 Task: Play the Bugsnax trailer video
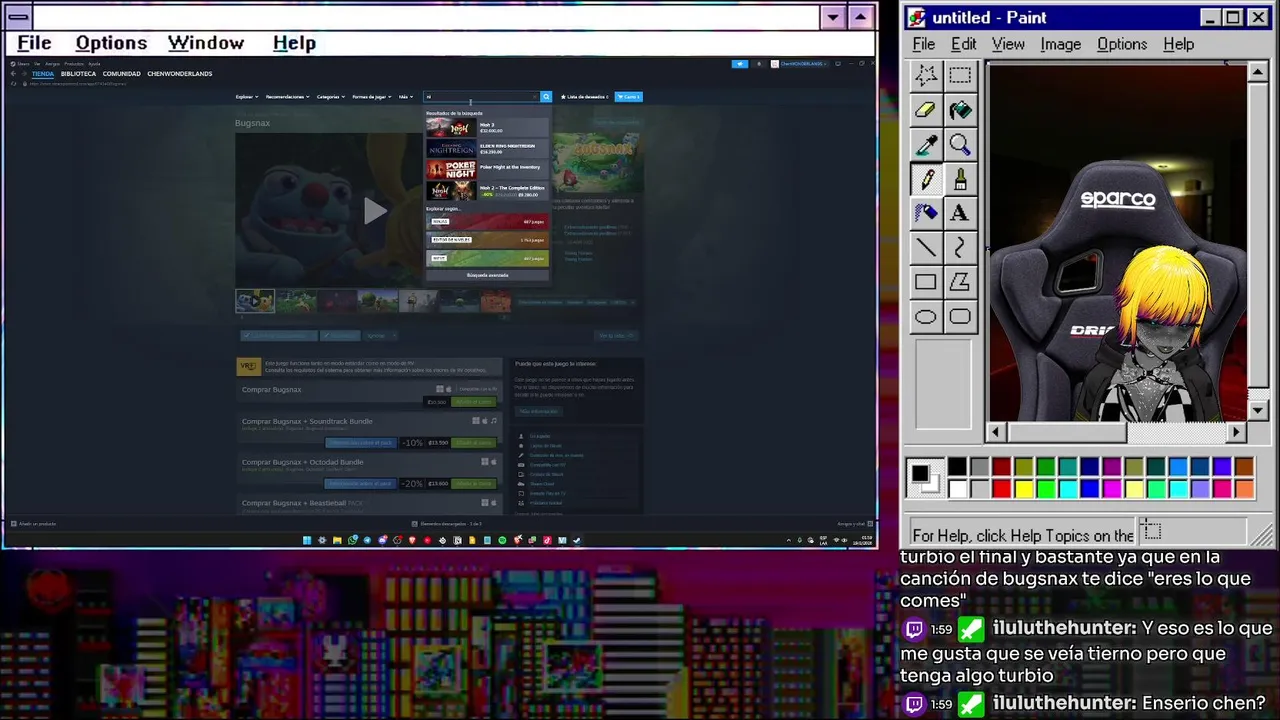pyautogui.click(x=375, y=210)
